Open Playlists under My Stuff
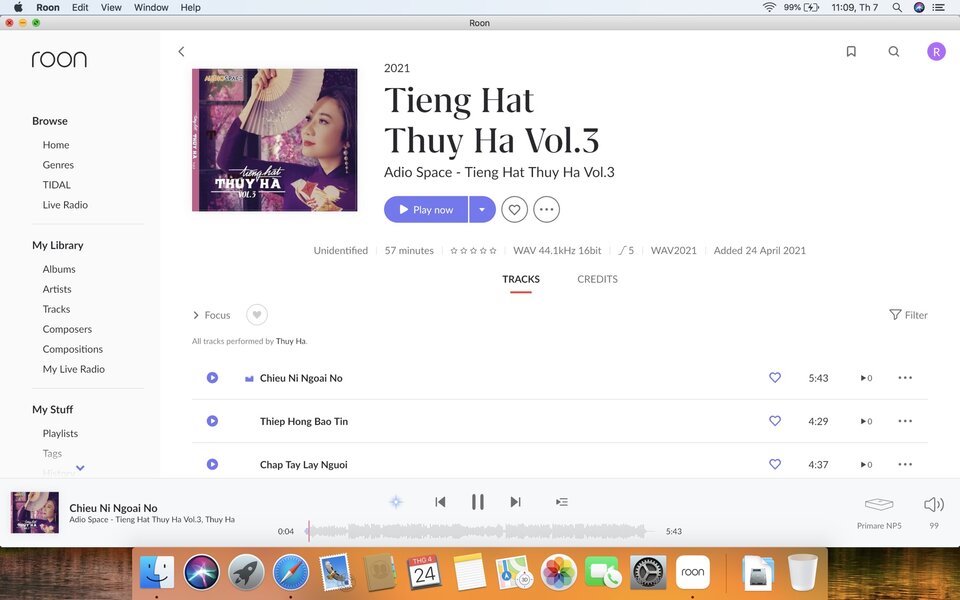The width and height of the screenshot is (960, 600). tap(60, 433)
